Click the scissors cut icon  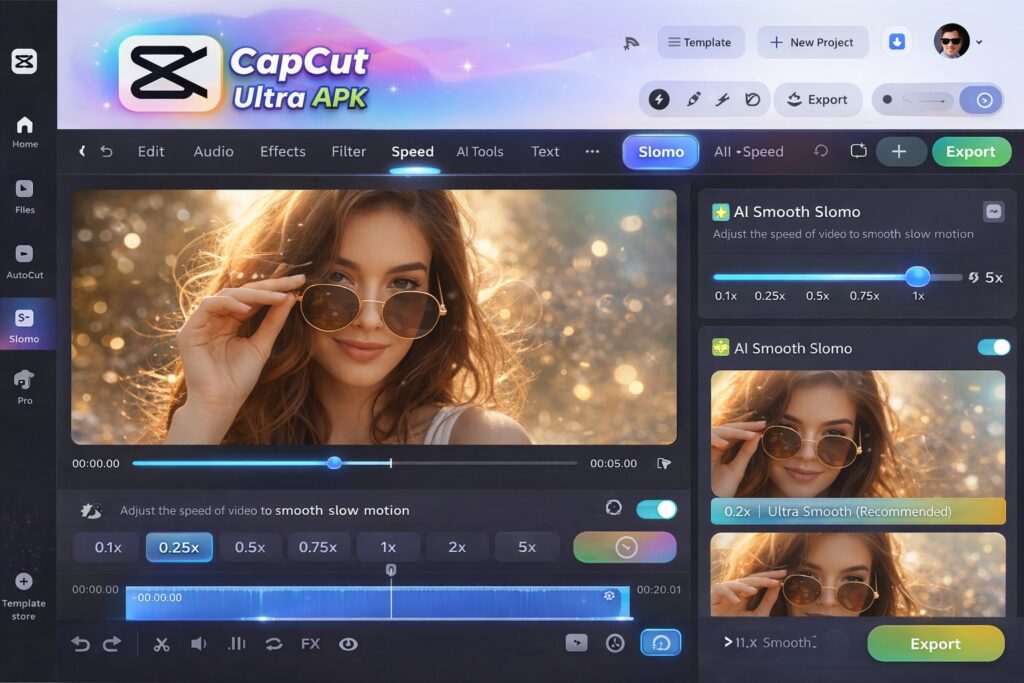(x=161, y=644)
